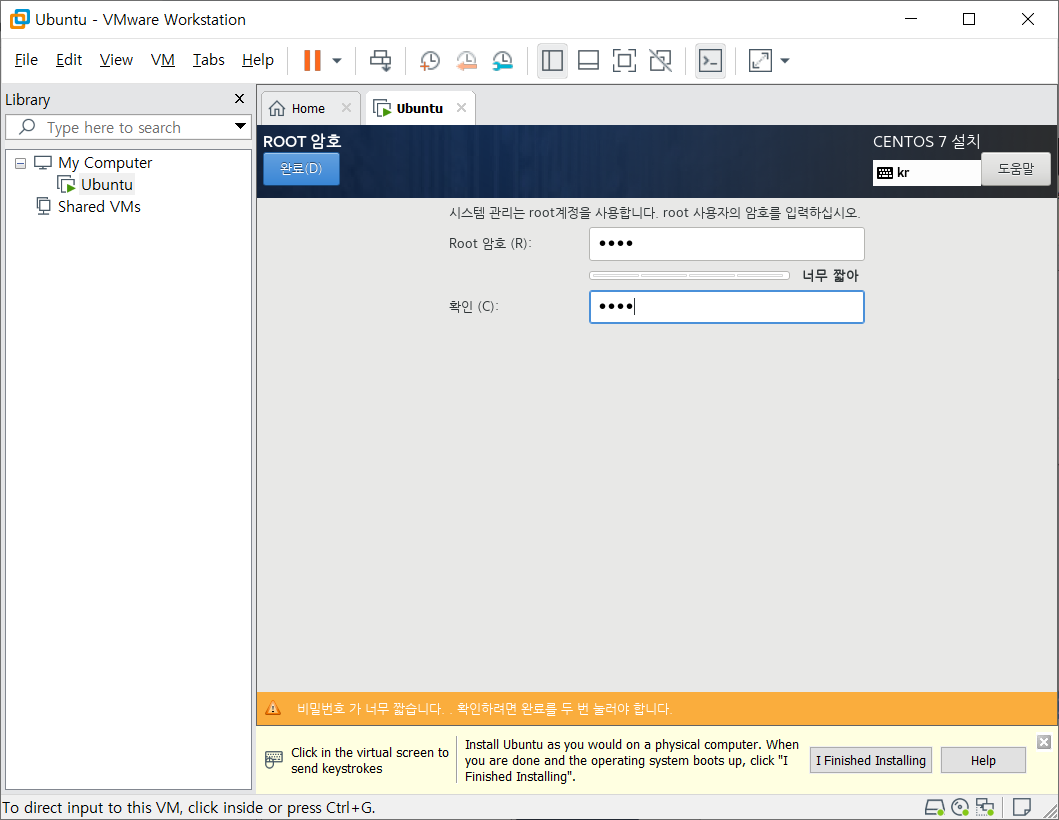Click the password strength bar
The width and height of the screenshot is (1059, 820).
[690, 276]
